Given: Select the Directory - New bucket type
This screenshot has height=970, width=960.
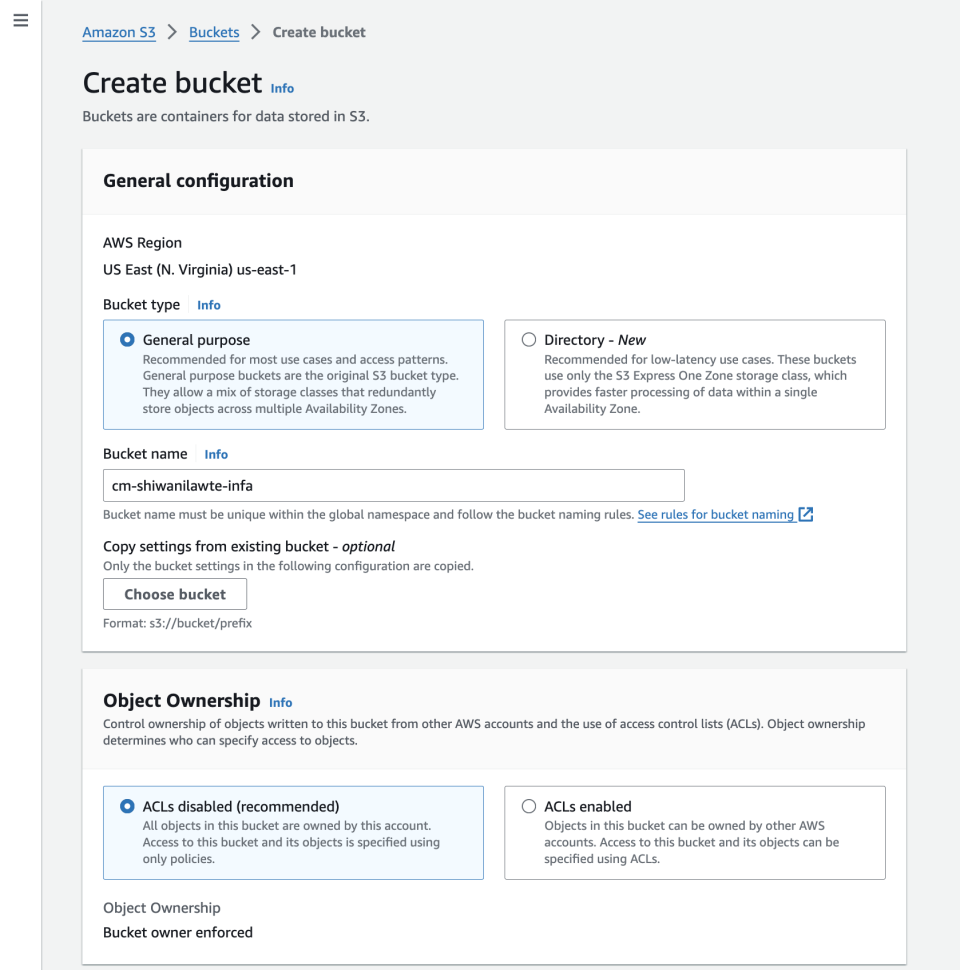Looking at the screenshot, I should point(528,339).
